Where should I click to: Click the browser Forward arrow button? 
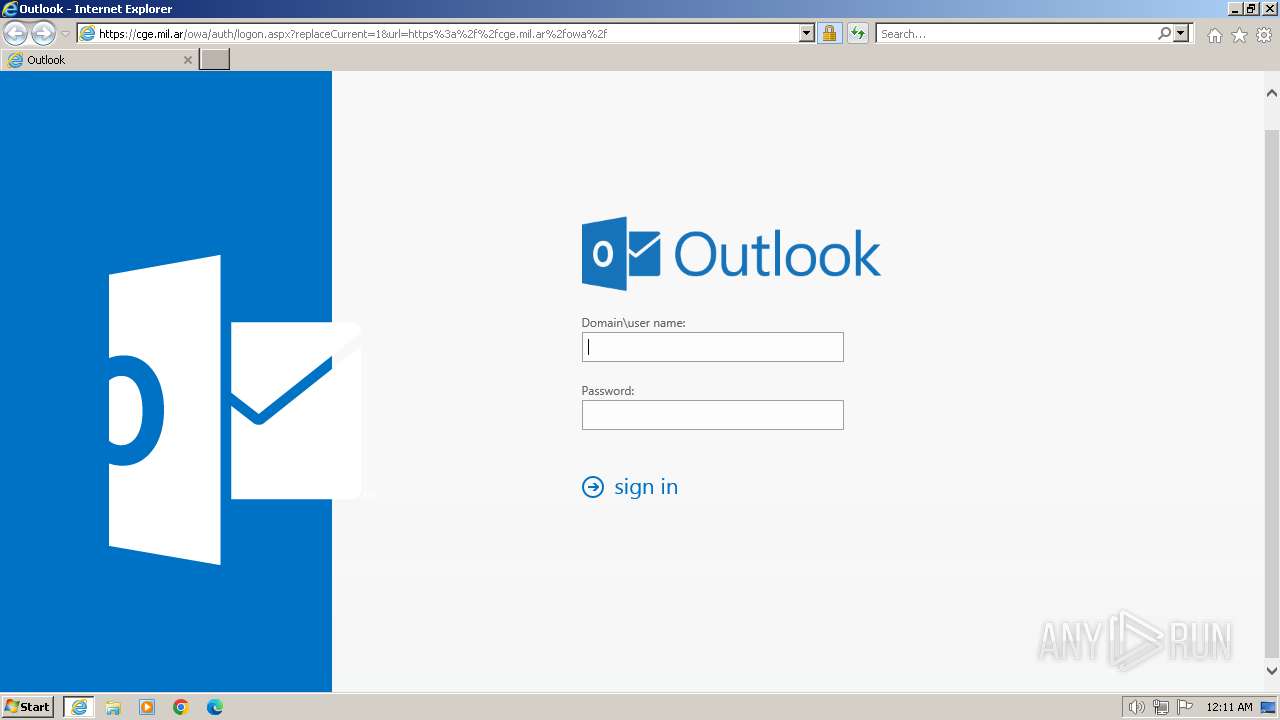click(x=43, y=34)
